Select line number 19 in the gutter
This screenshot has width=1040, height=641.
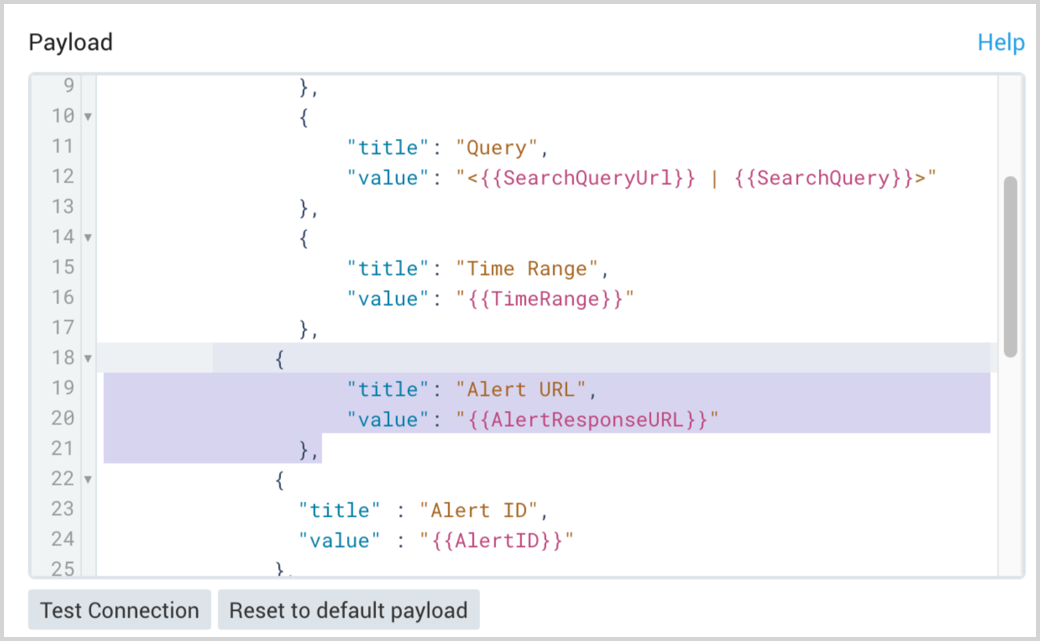point(62,389)
